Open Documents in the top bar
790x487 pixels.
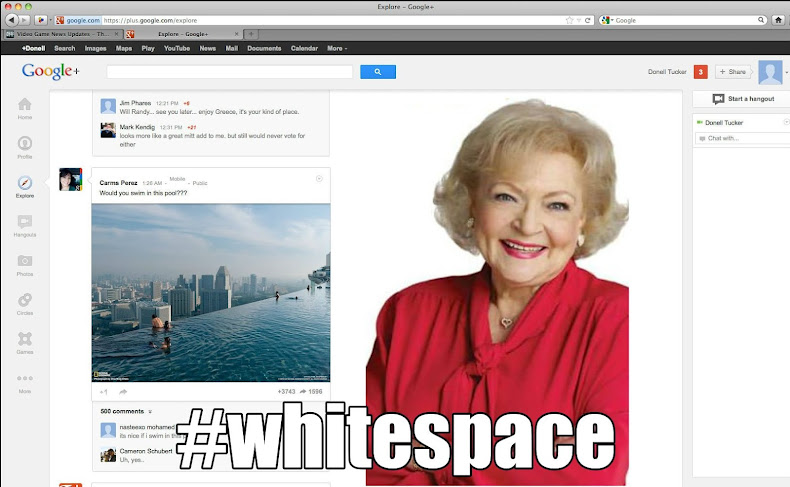[264, 48]
